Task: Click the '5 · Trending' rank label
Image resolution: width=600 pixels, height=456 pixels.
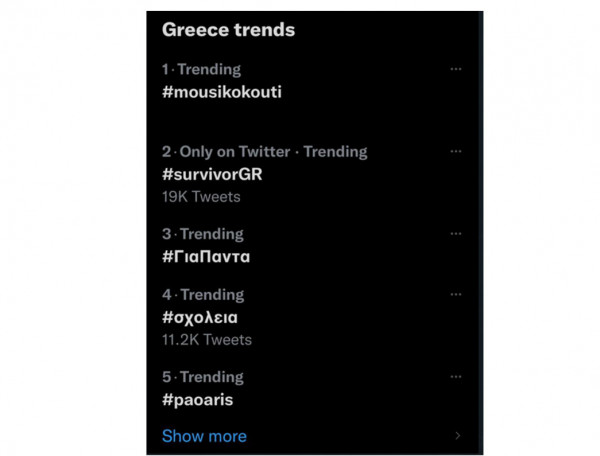Action: click(203, 377)
